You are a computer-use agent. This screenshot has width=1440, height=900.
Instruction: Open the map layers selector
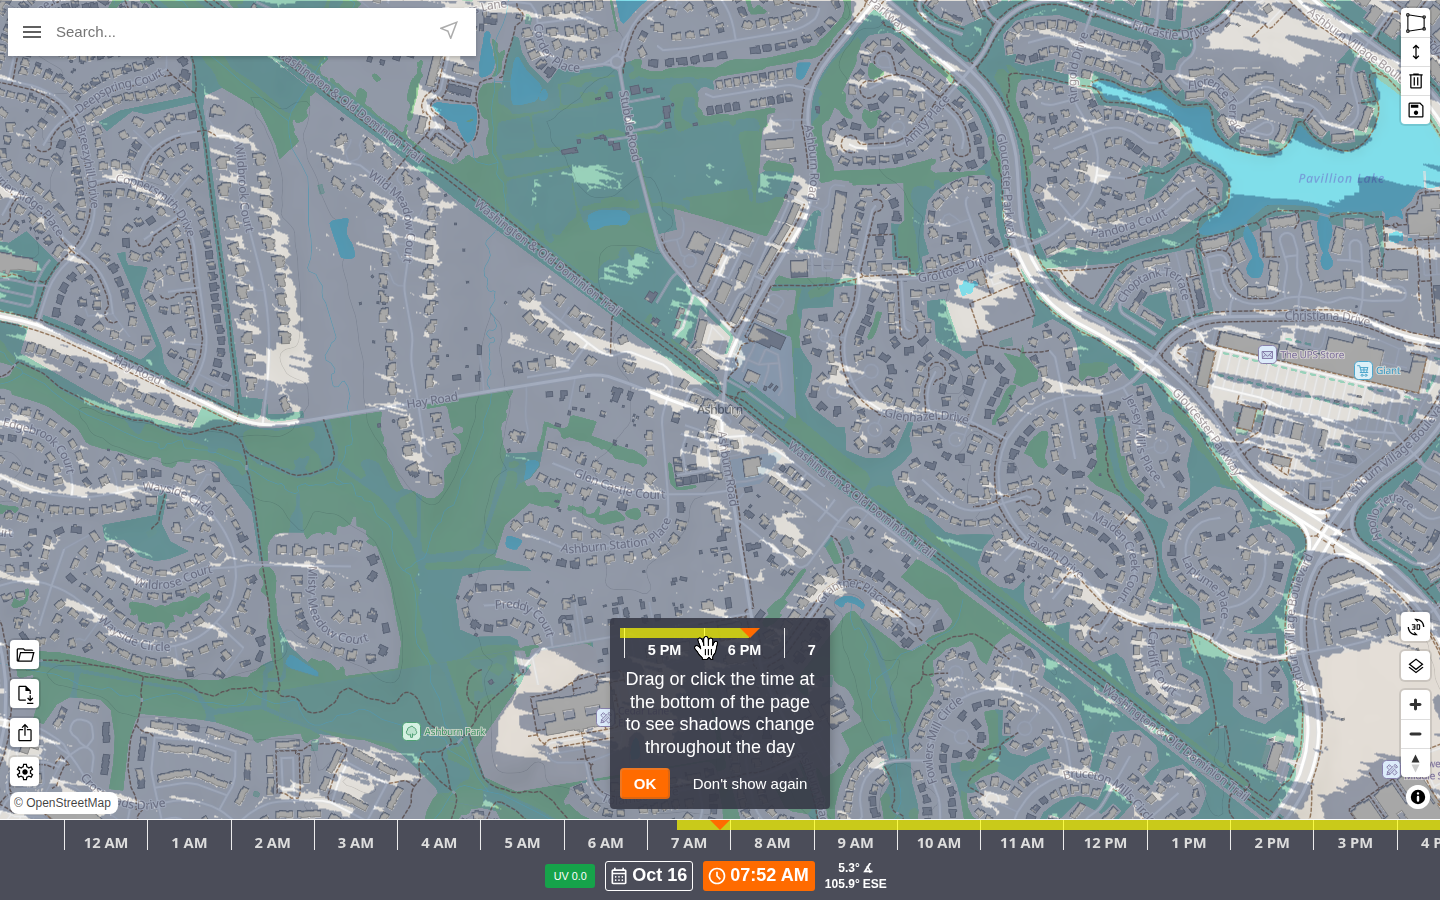point(1415,665)
